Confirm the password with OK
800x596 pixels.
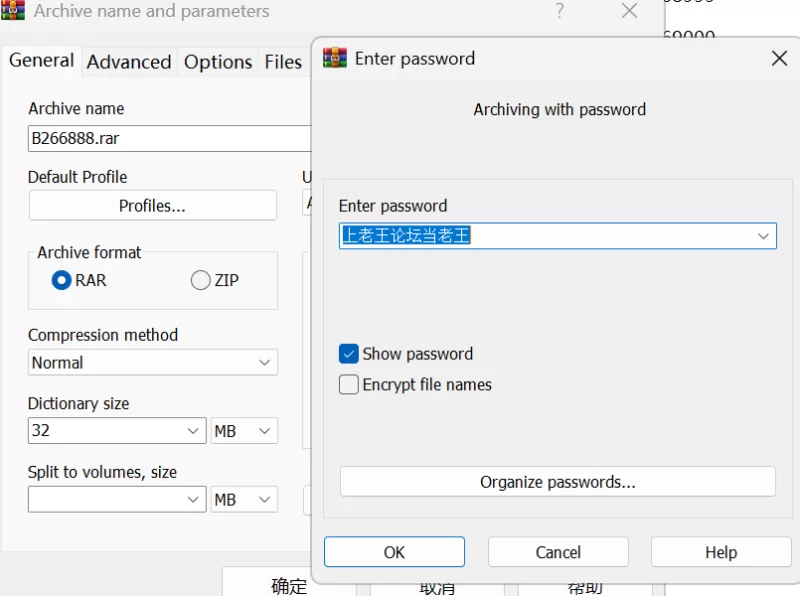pos(394,552)
